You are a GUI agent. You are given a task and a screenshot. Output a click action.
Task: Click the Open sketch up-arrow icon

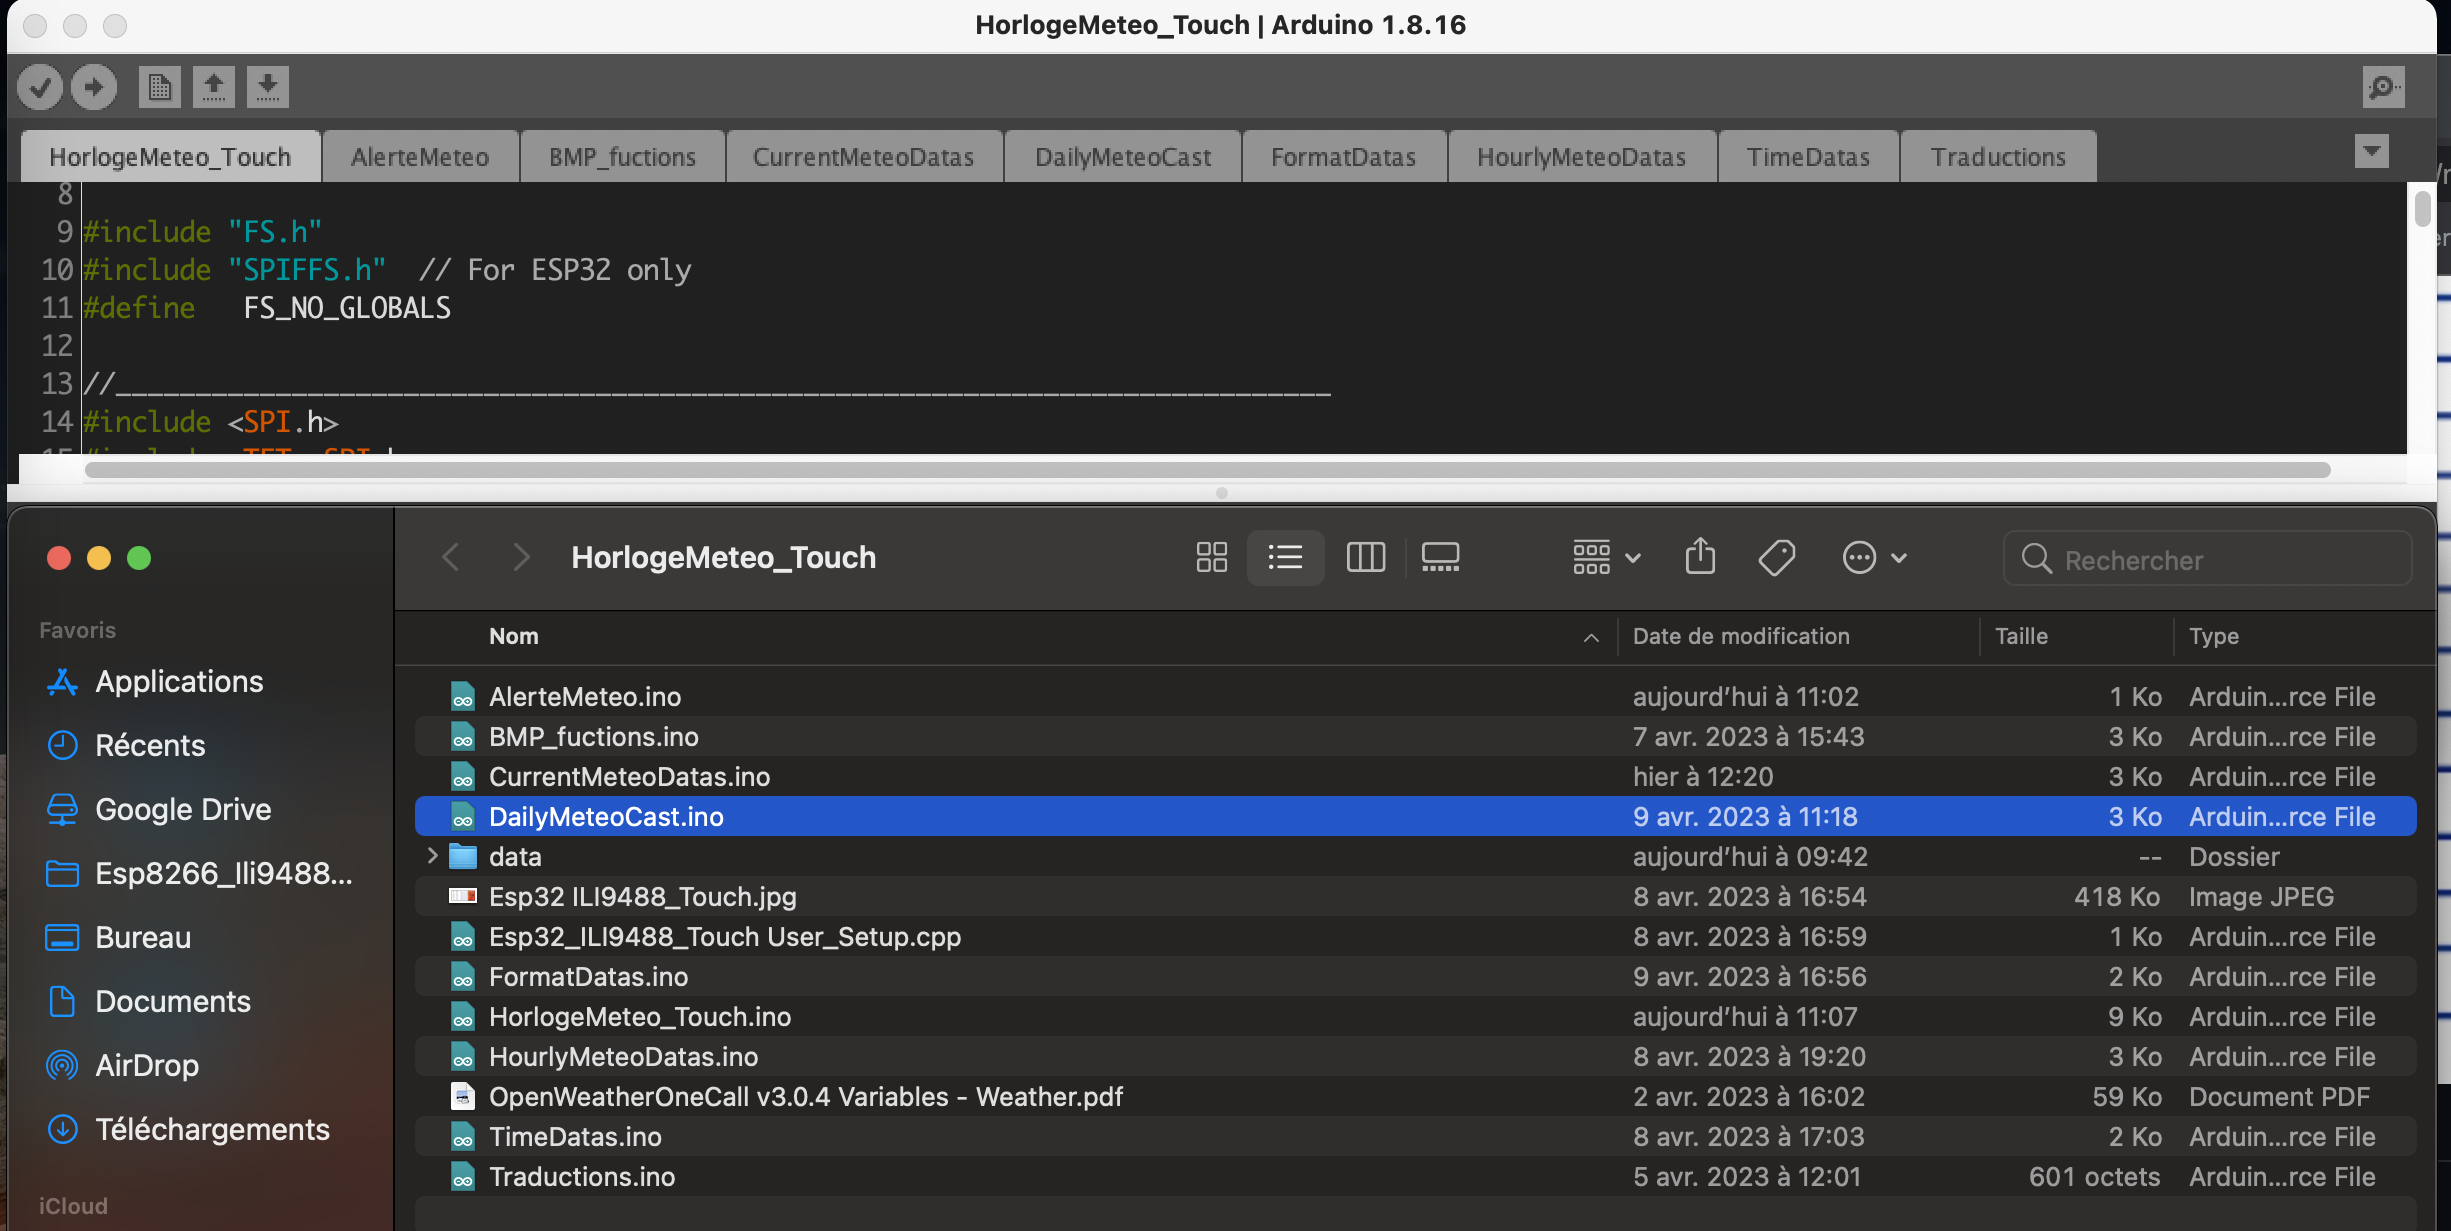[213, 87]
